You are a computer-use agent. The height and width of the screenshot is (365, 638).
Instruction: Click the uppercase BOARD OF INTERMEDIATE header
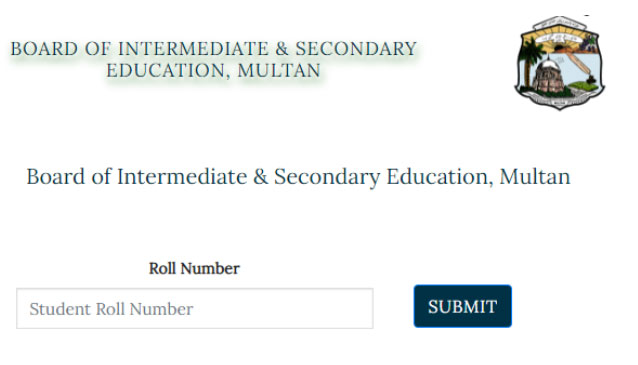tap(214, 49)
